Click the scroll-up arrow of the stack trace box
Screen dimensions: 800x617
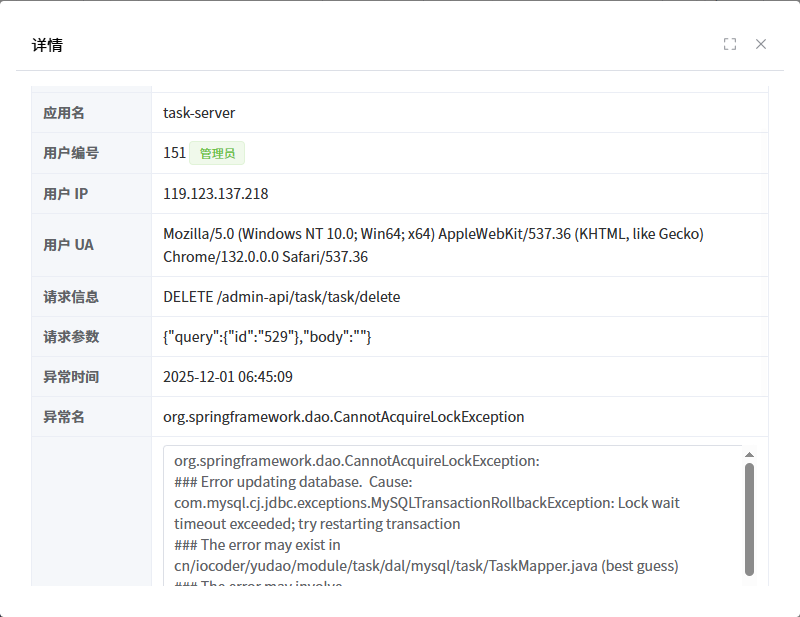[749, 455]
